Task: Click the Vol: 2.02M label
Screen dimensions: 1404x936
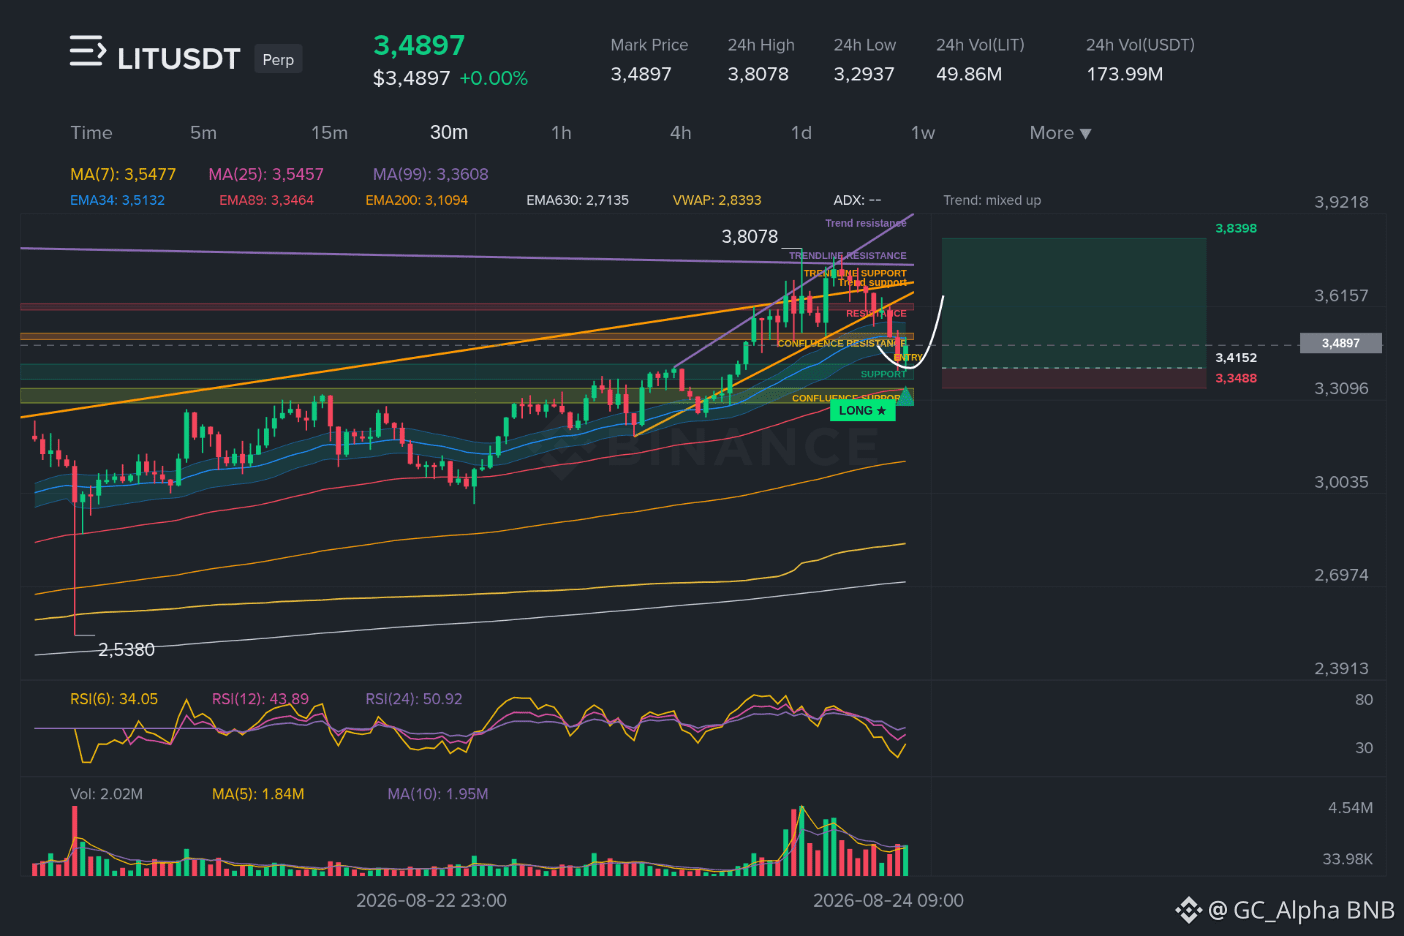Action: tap(106, 794)
